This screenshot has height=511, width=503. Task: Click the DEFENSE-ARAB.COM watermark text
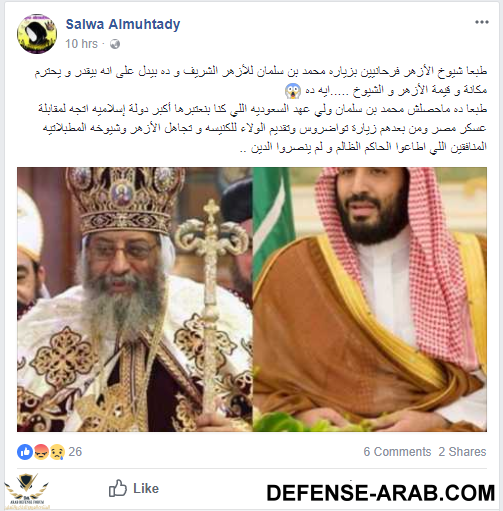point(381,493)
